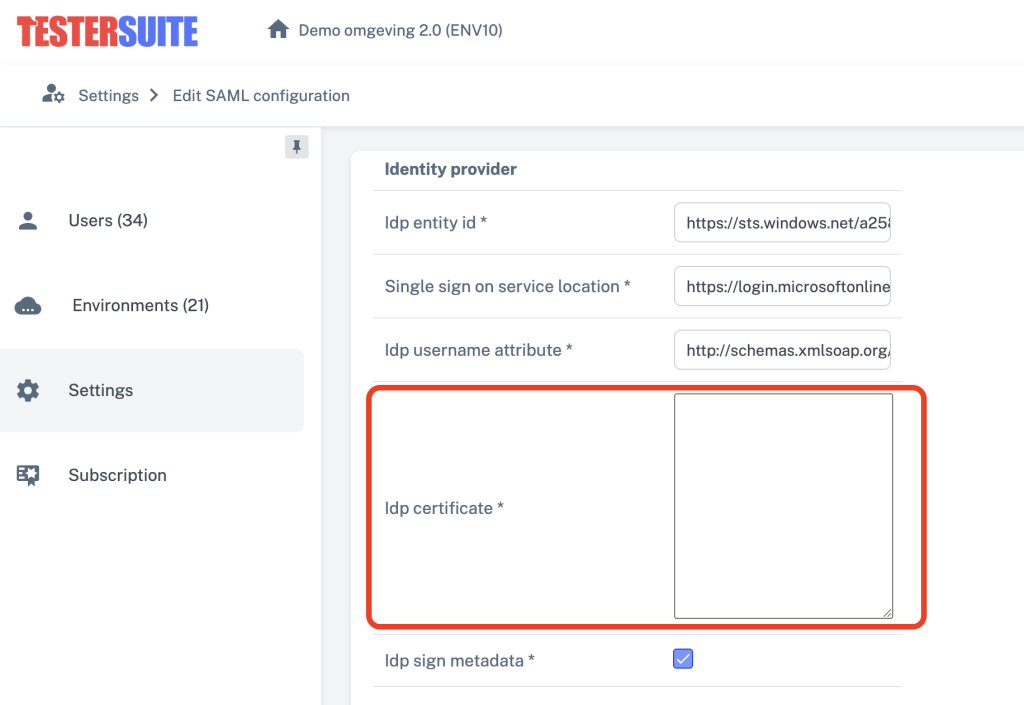The height and width of the screenshot is (705, 1024).
Task: Pin the sidebar with the pushpin icon
Action: click(297, 147)
